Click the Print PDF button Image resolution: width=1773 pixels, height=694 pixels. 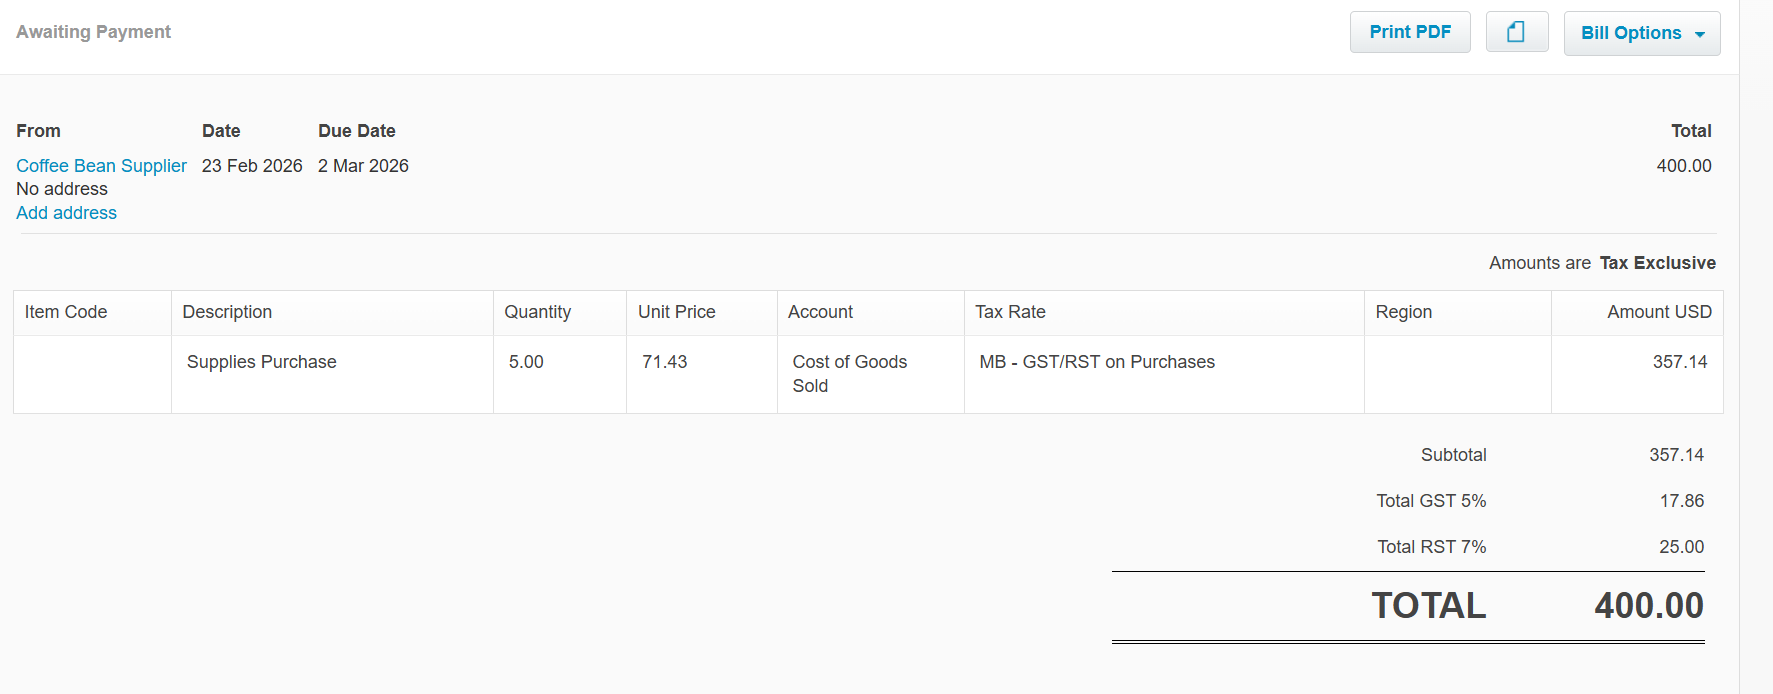click(x=1409, y=32)
